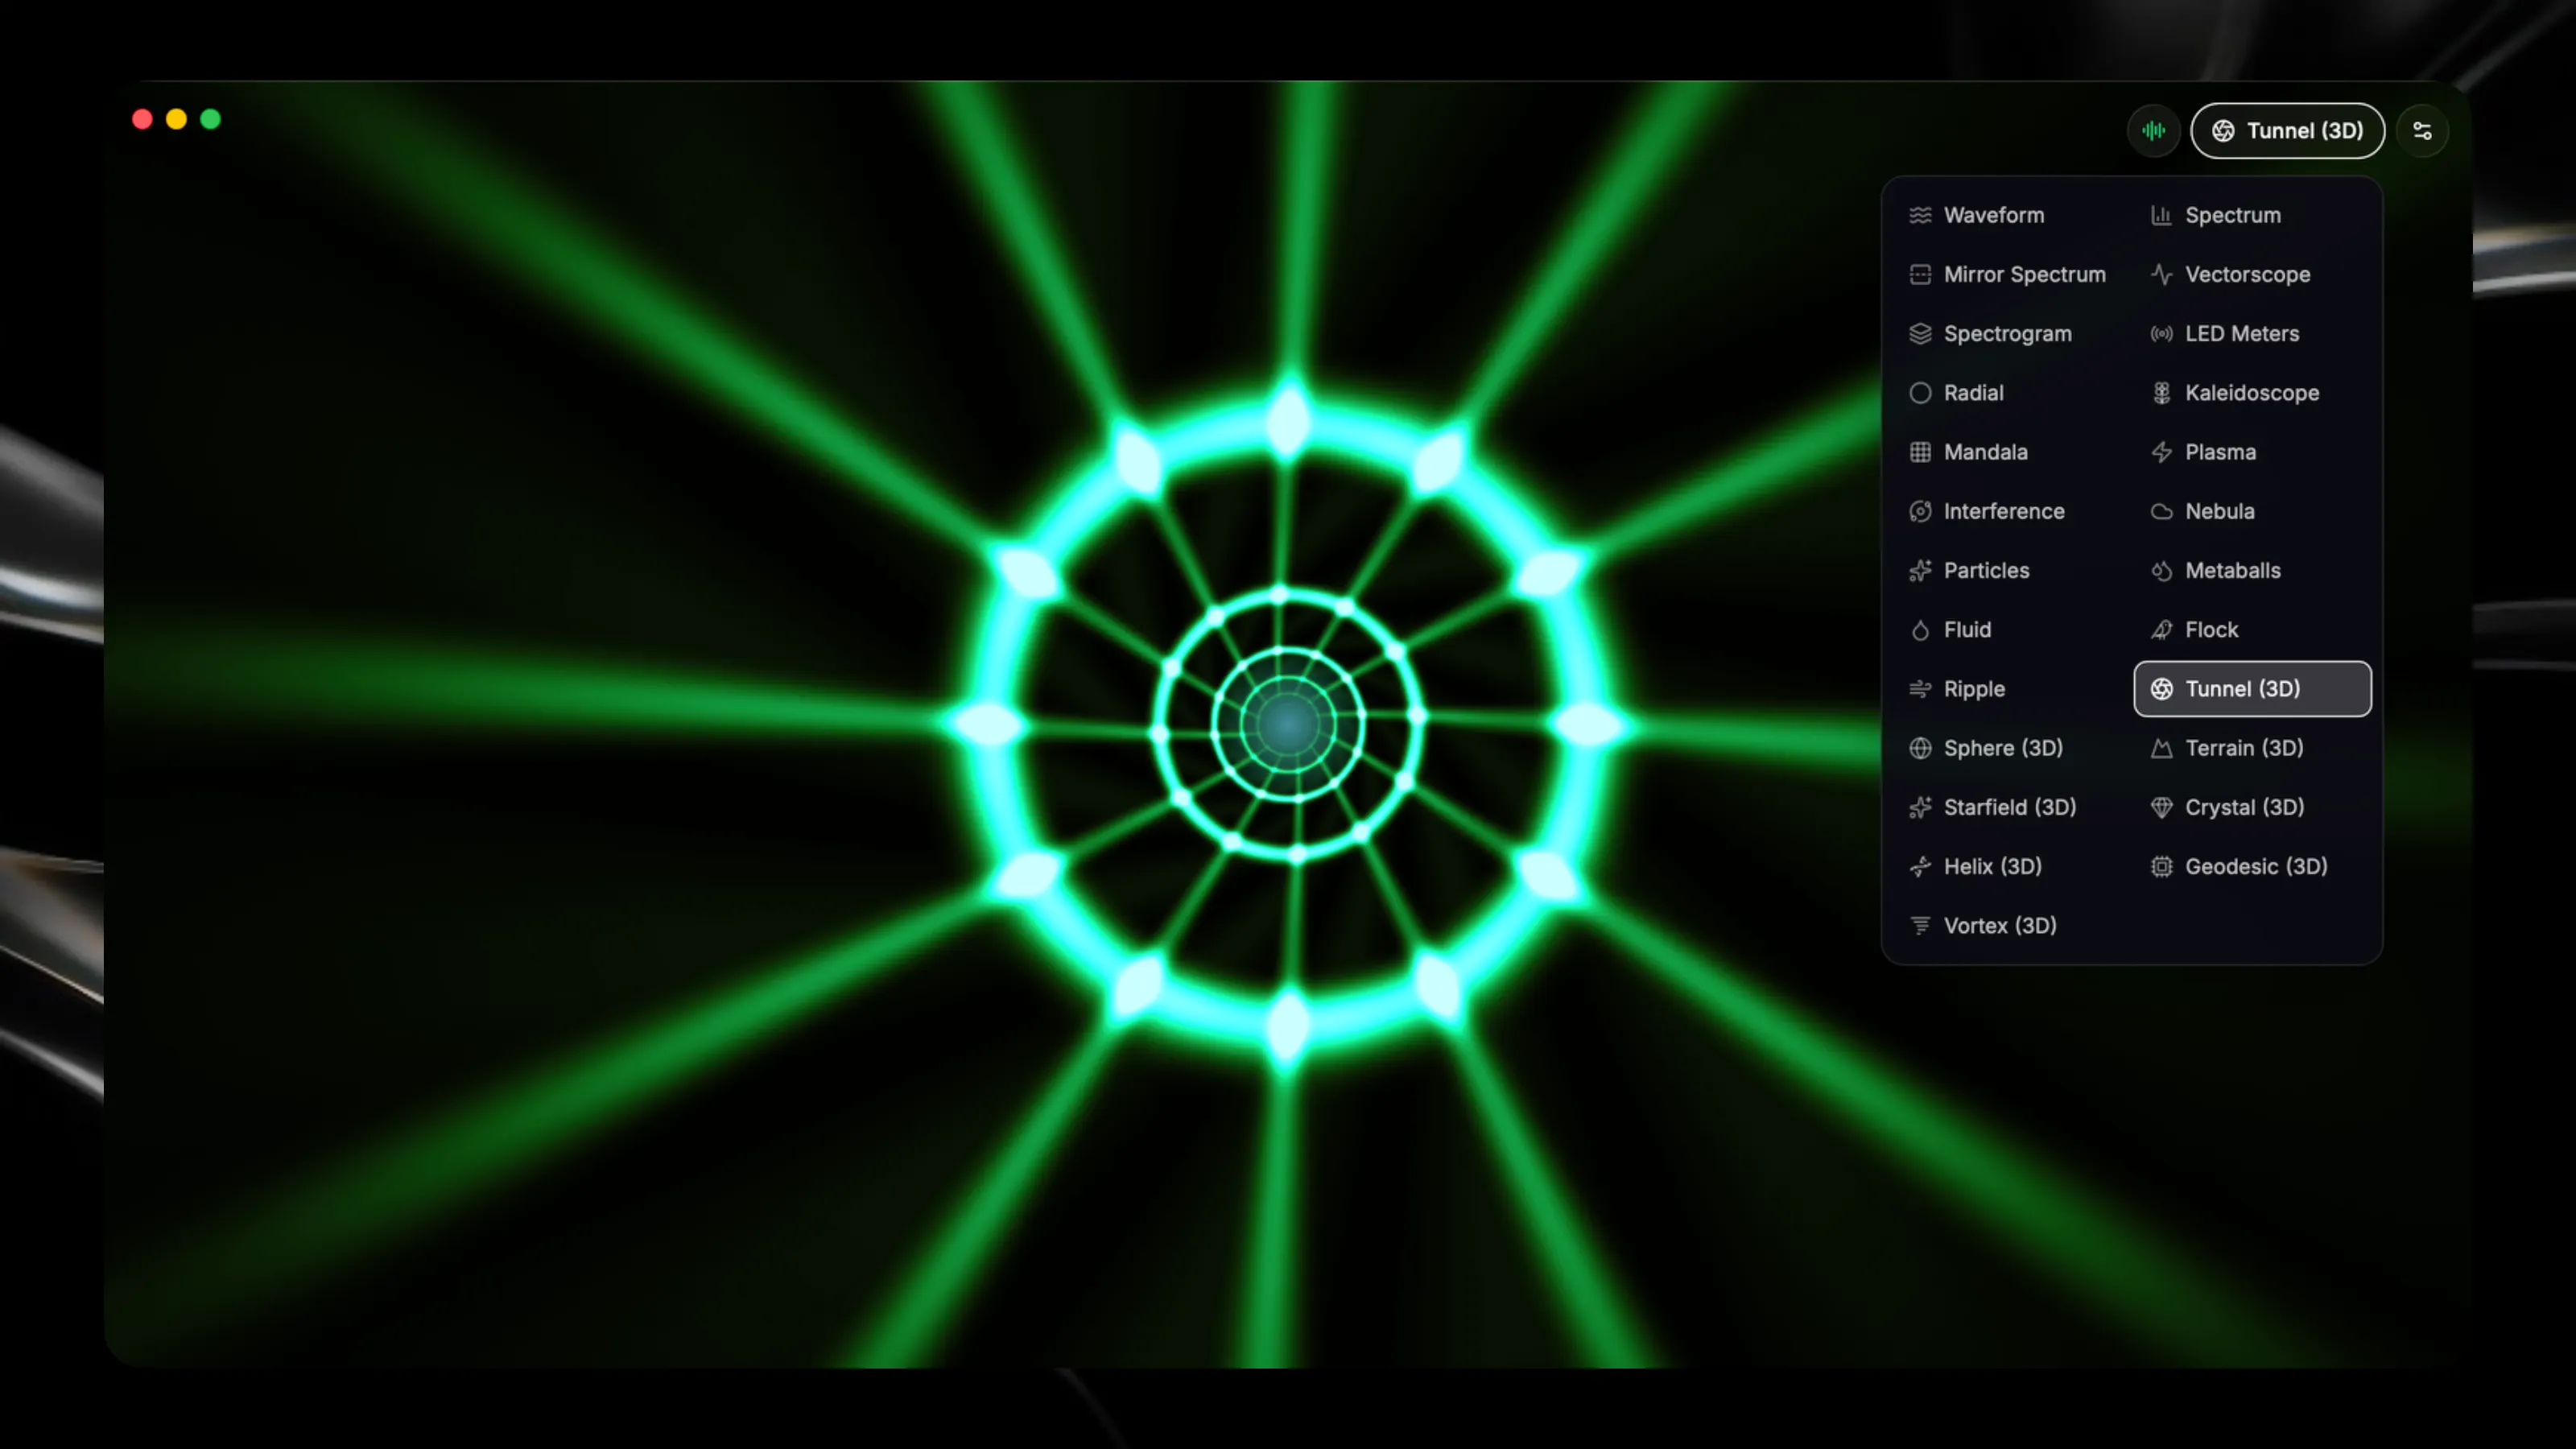This screenshot has height=1449, width=2576.
Task: Choose the Interference visualizer
Action: coord(2012,511)
